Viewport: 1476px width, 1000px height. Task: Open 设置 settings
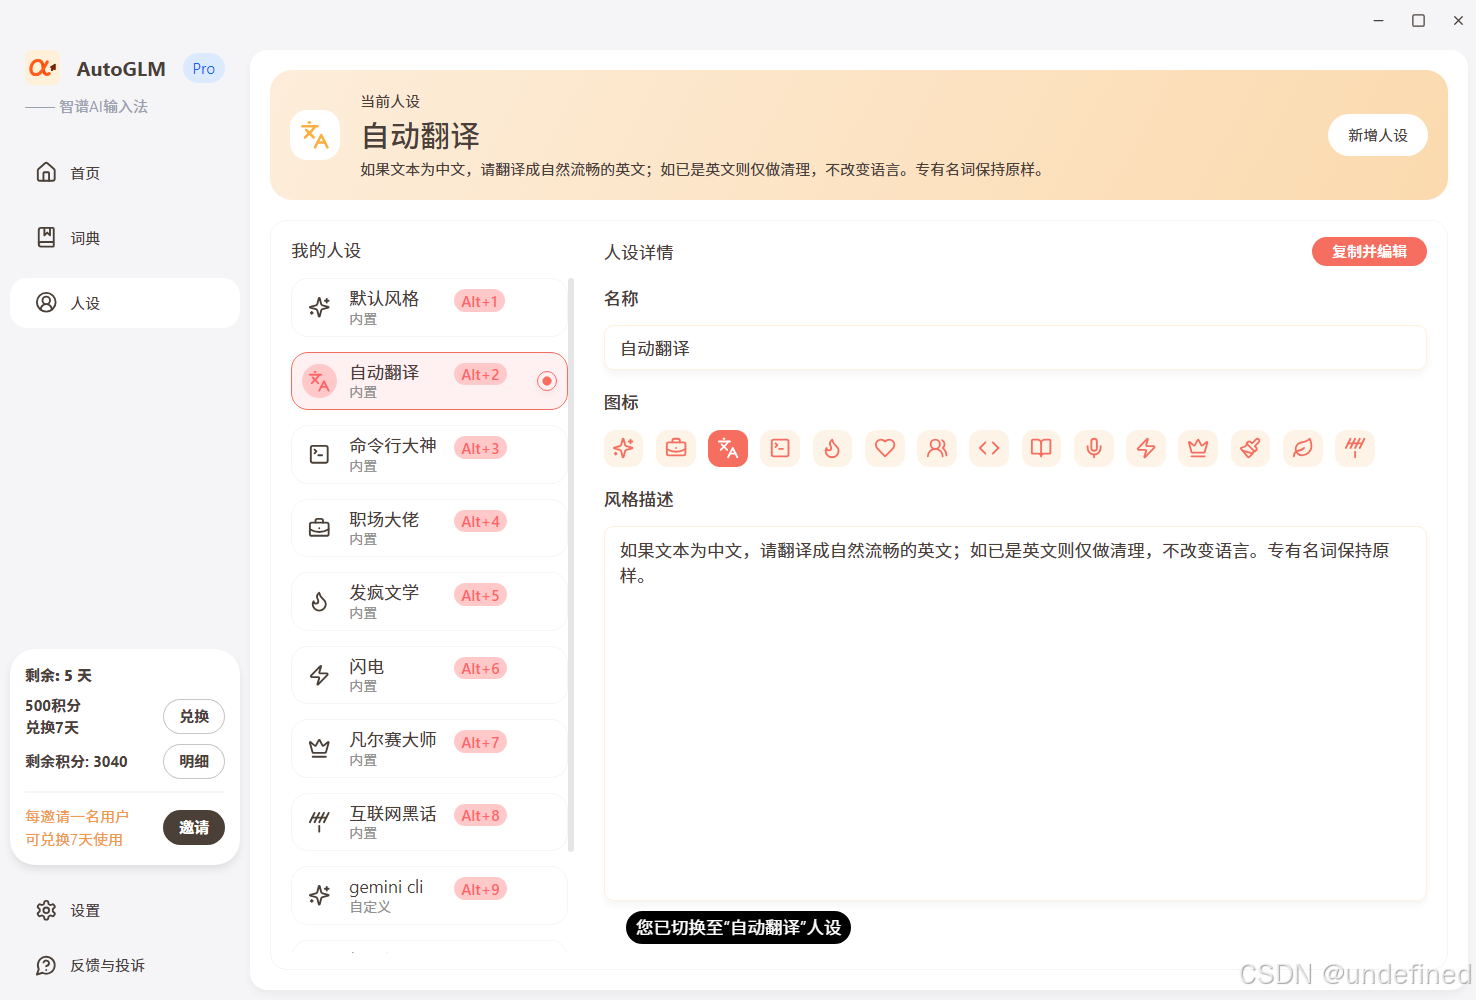pos(125,910)
